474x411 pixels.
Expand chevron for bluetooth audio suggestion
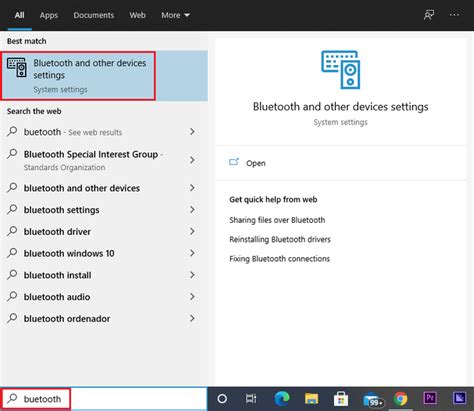[x=192, y=297]
